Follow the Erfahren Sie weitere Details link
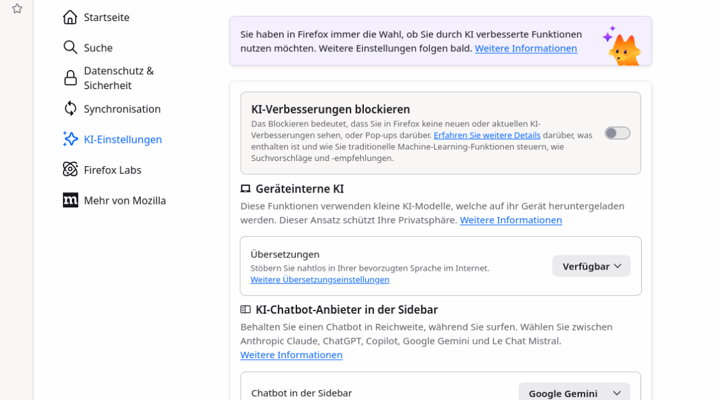 [487, 135]
